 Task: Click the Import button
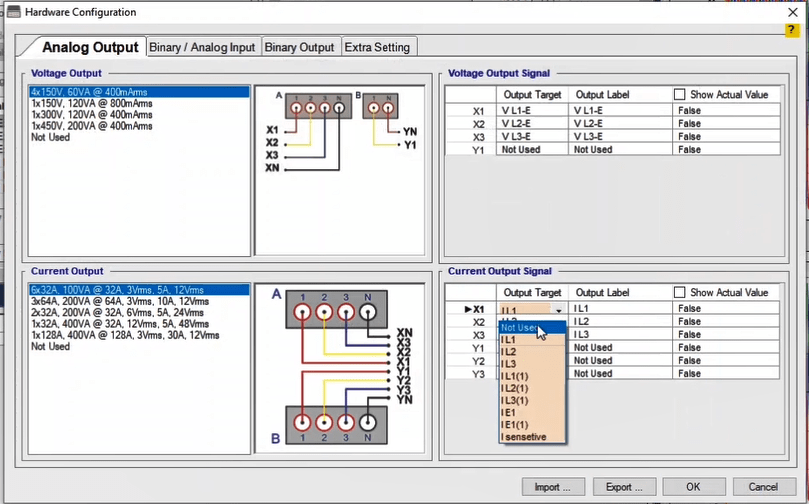click(x=552, y=487)
